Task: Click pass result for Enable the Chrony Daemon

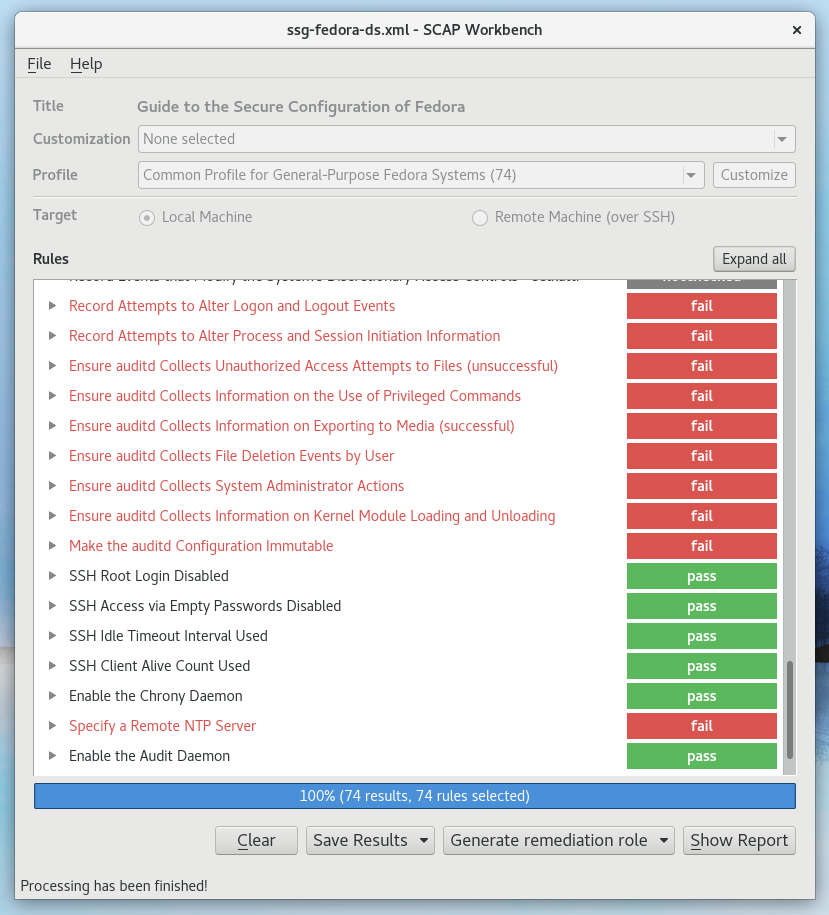Action: (x=702, y=696)
